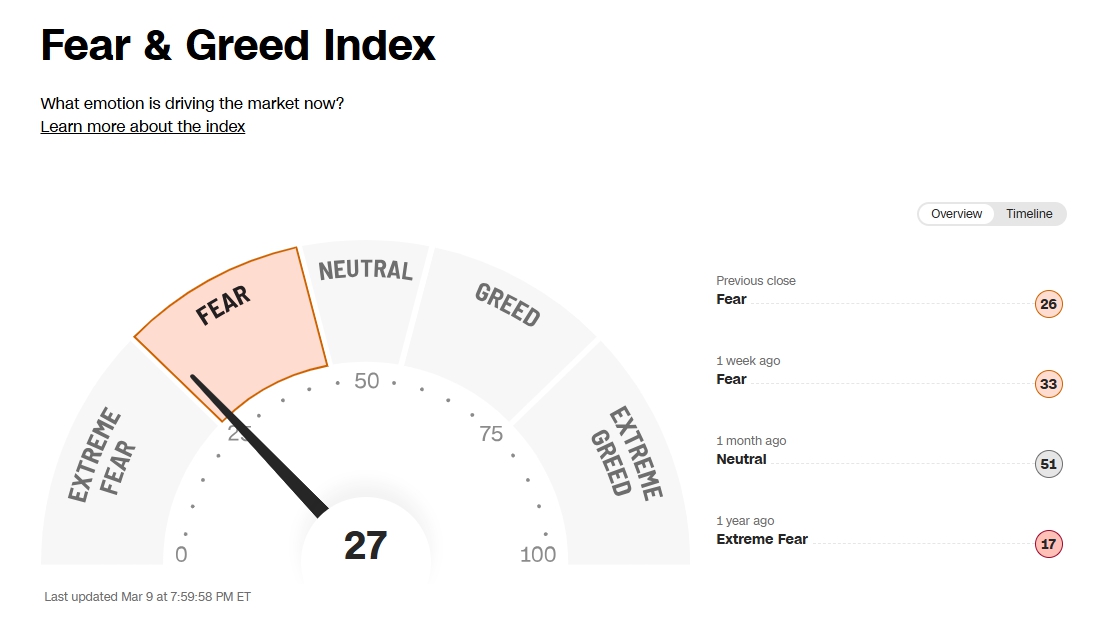This screenshot has height=620, width=1094.
Task: Click the EXTREME FEAR gauge segment
Action: 105,460
